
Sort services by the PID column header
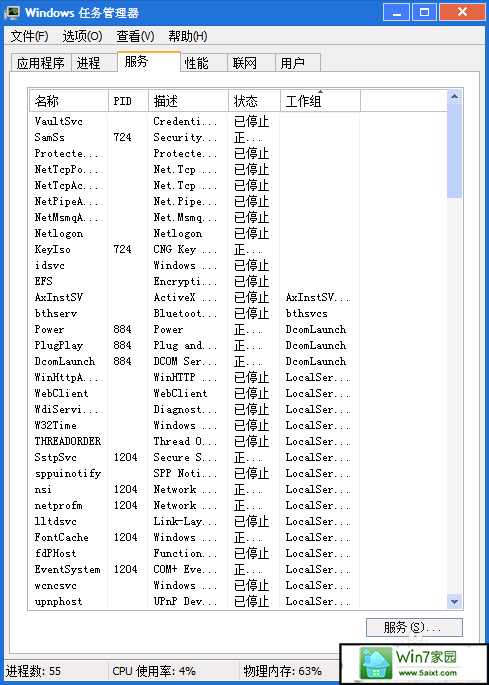[x=128, y=101]
